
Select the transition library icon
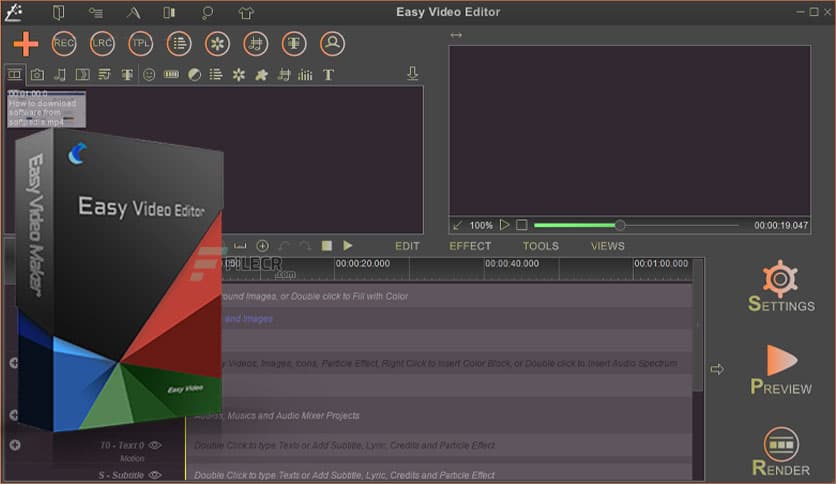(83, 75)
